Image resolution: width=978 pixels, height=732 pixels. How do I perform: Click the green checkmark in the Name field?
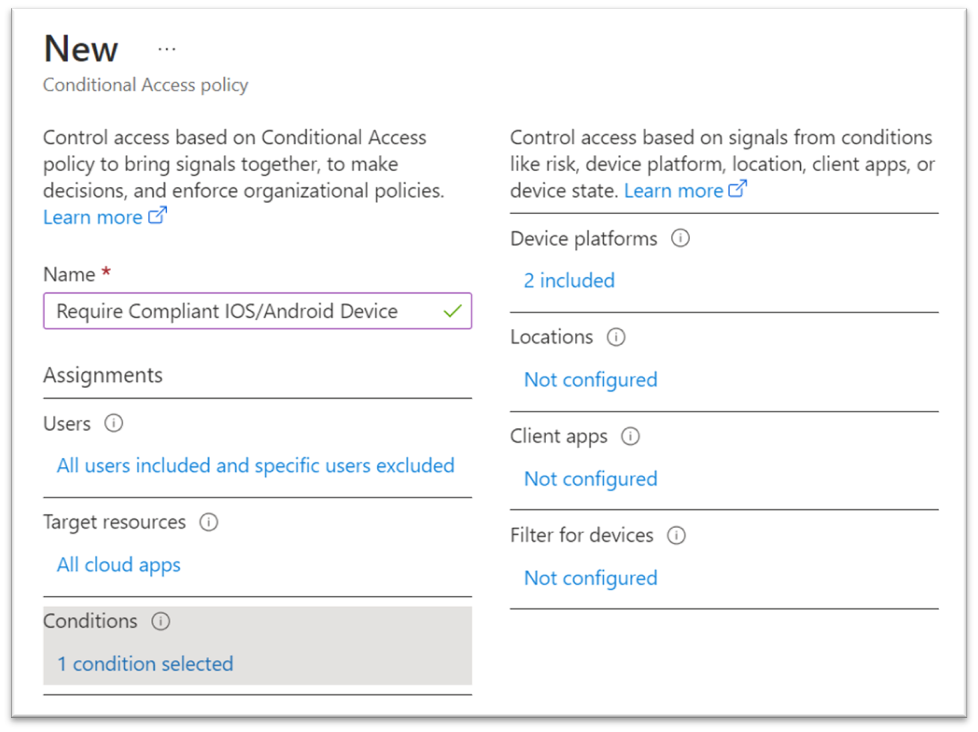tap(452, 311)
